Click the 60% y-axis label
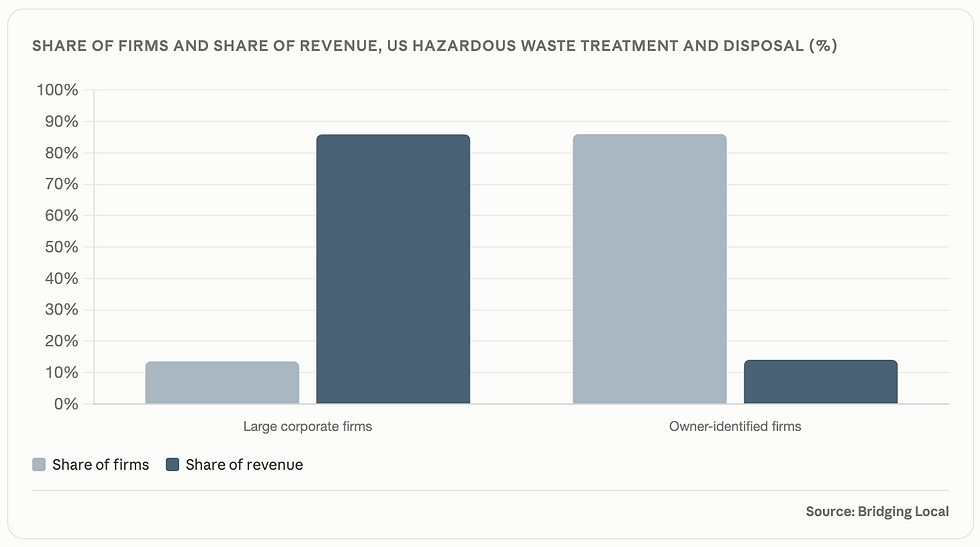The image size is (980, 547). tap(61, 216)
